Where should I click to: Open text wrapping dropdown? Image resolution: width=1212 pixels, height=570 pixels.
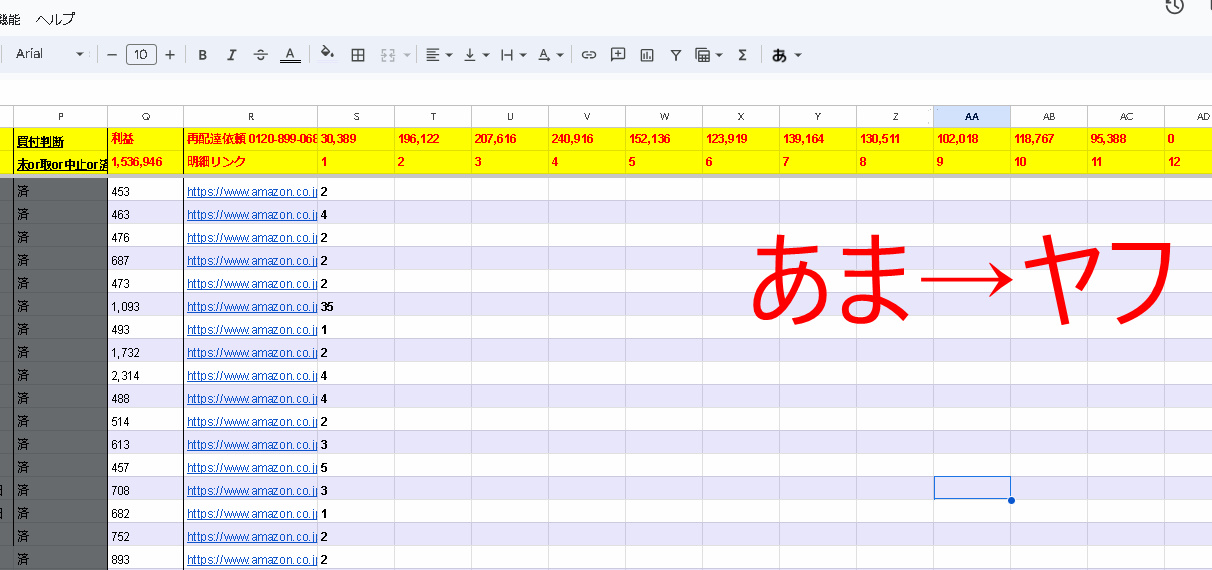pos(512,55)
